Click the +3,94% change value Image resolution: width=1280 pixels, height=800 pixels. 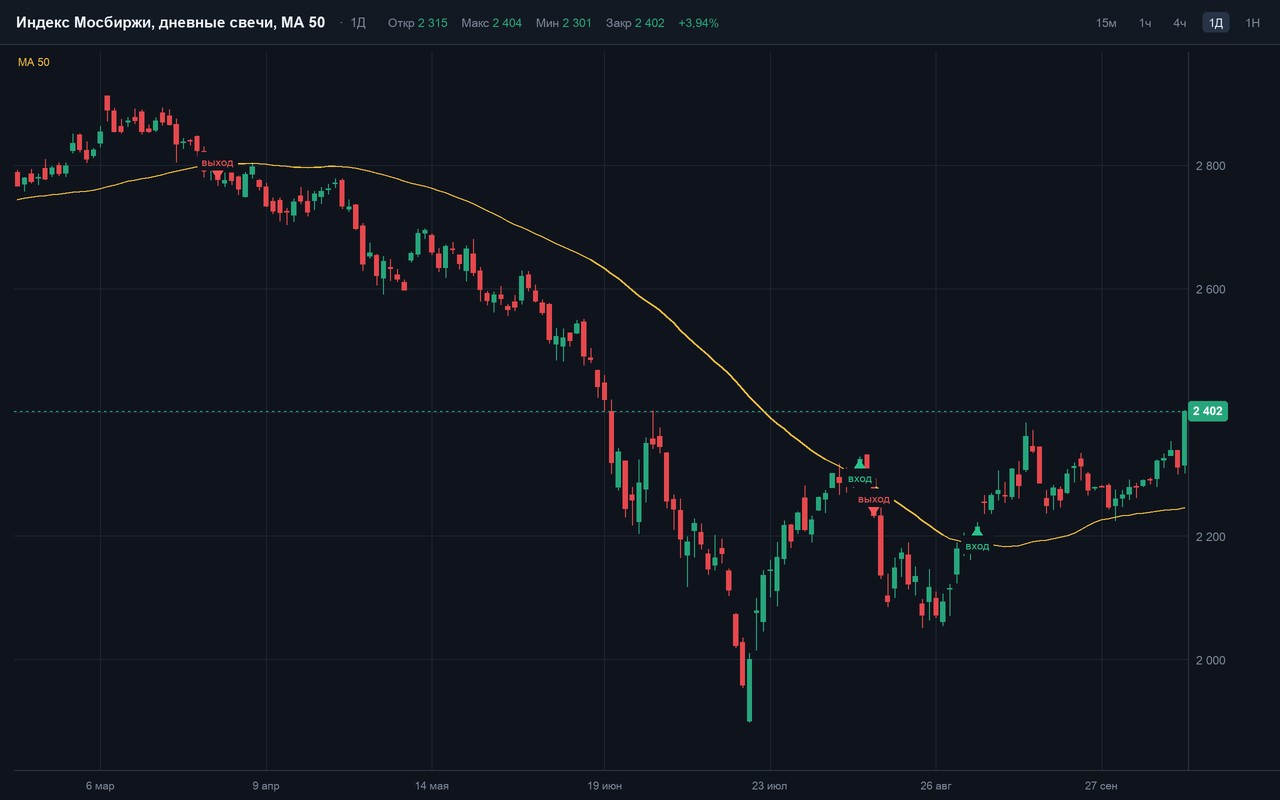coord(697,23)
